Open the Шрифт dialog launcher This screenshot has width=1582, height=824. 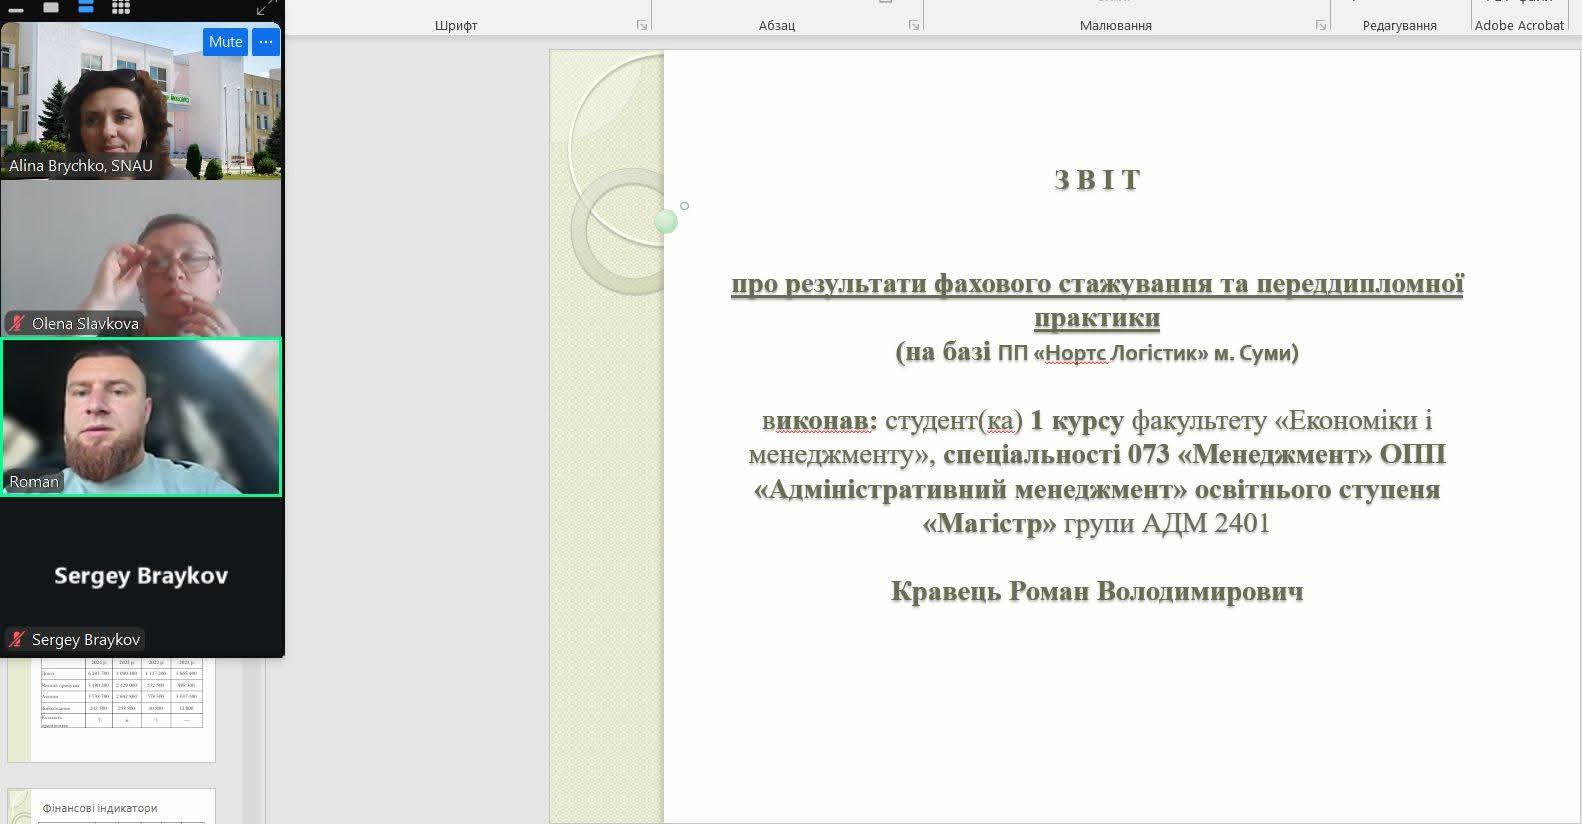642,25
